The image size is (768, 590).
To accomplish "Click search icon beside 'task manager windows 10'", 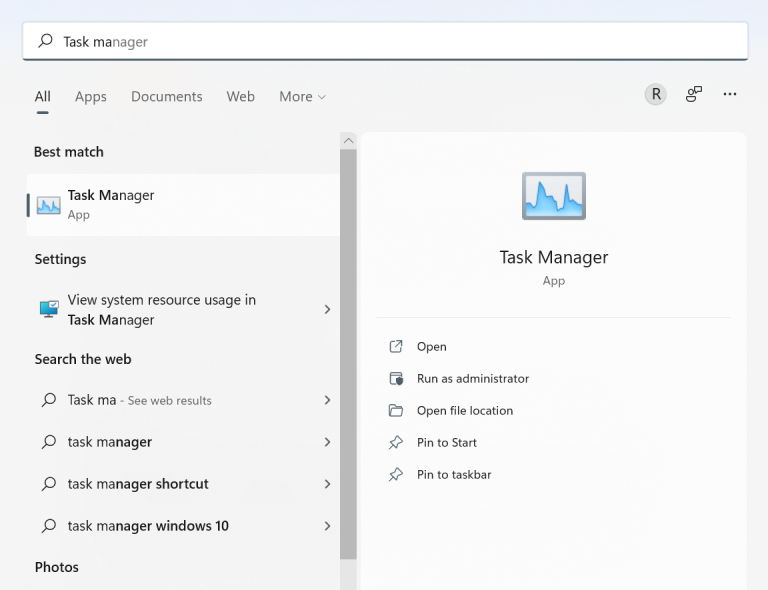I will [x=49, y=526].
